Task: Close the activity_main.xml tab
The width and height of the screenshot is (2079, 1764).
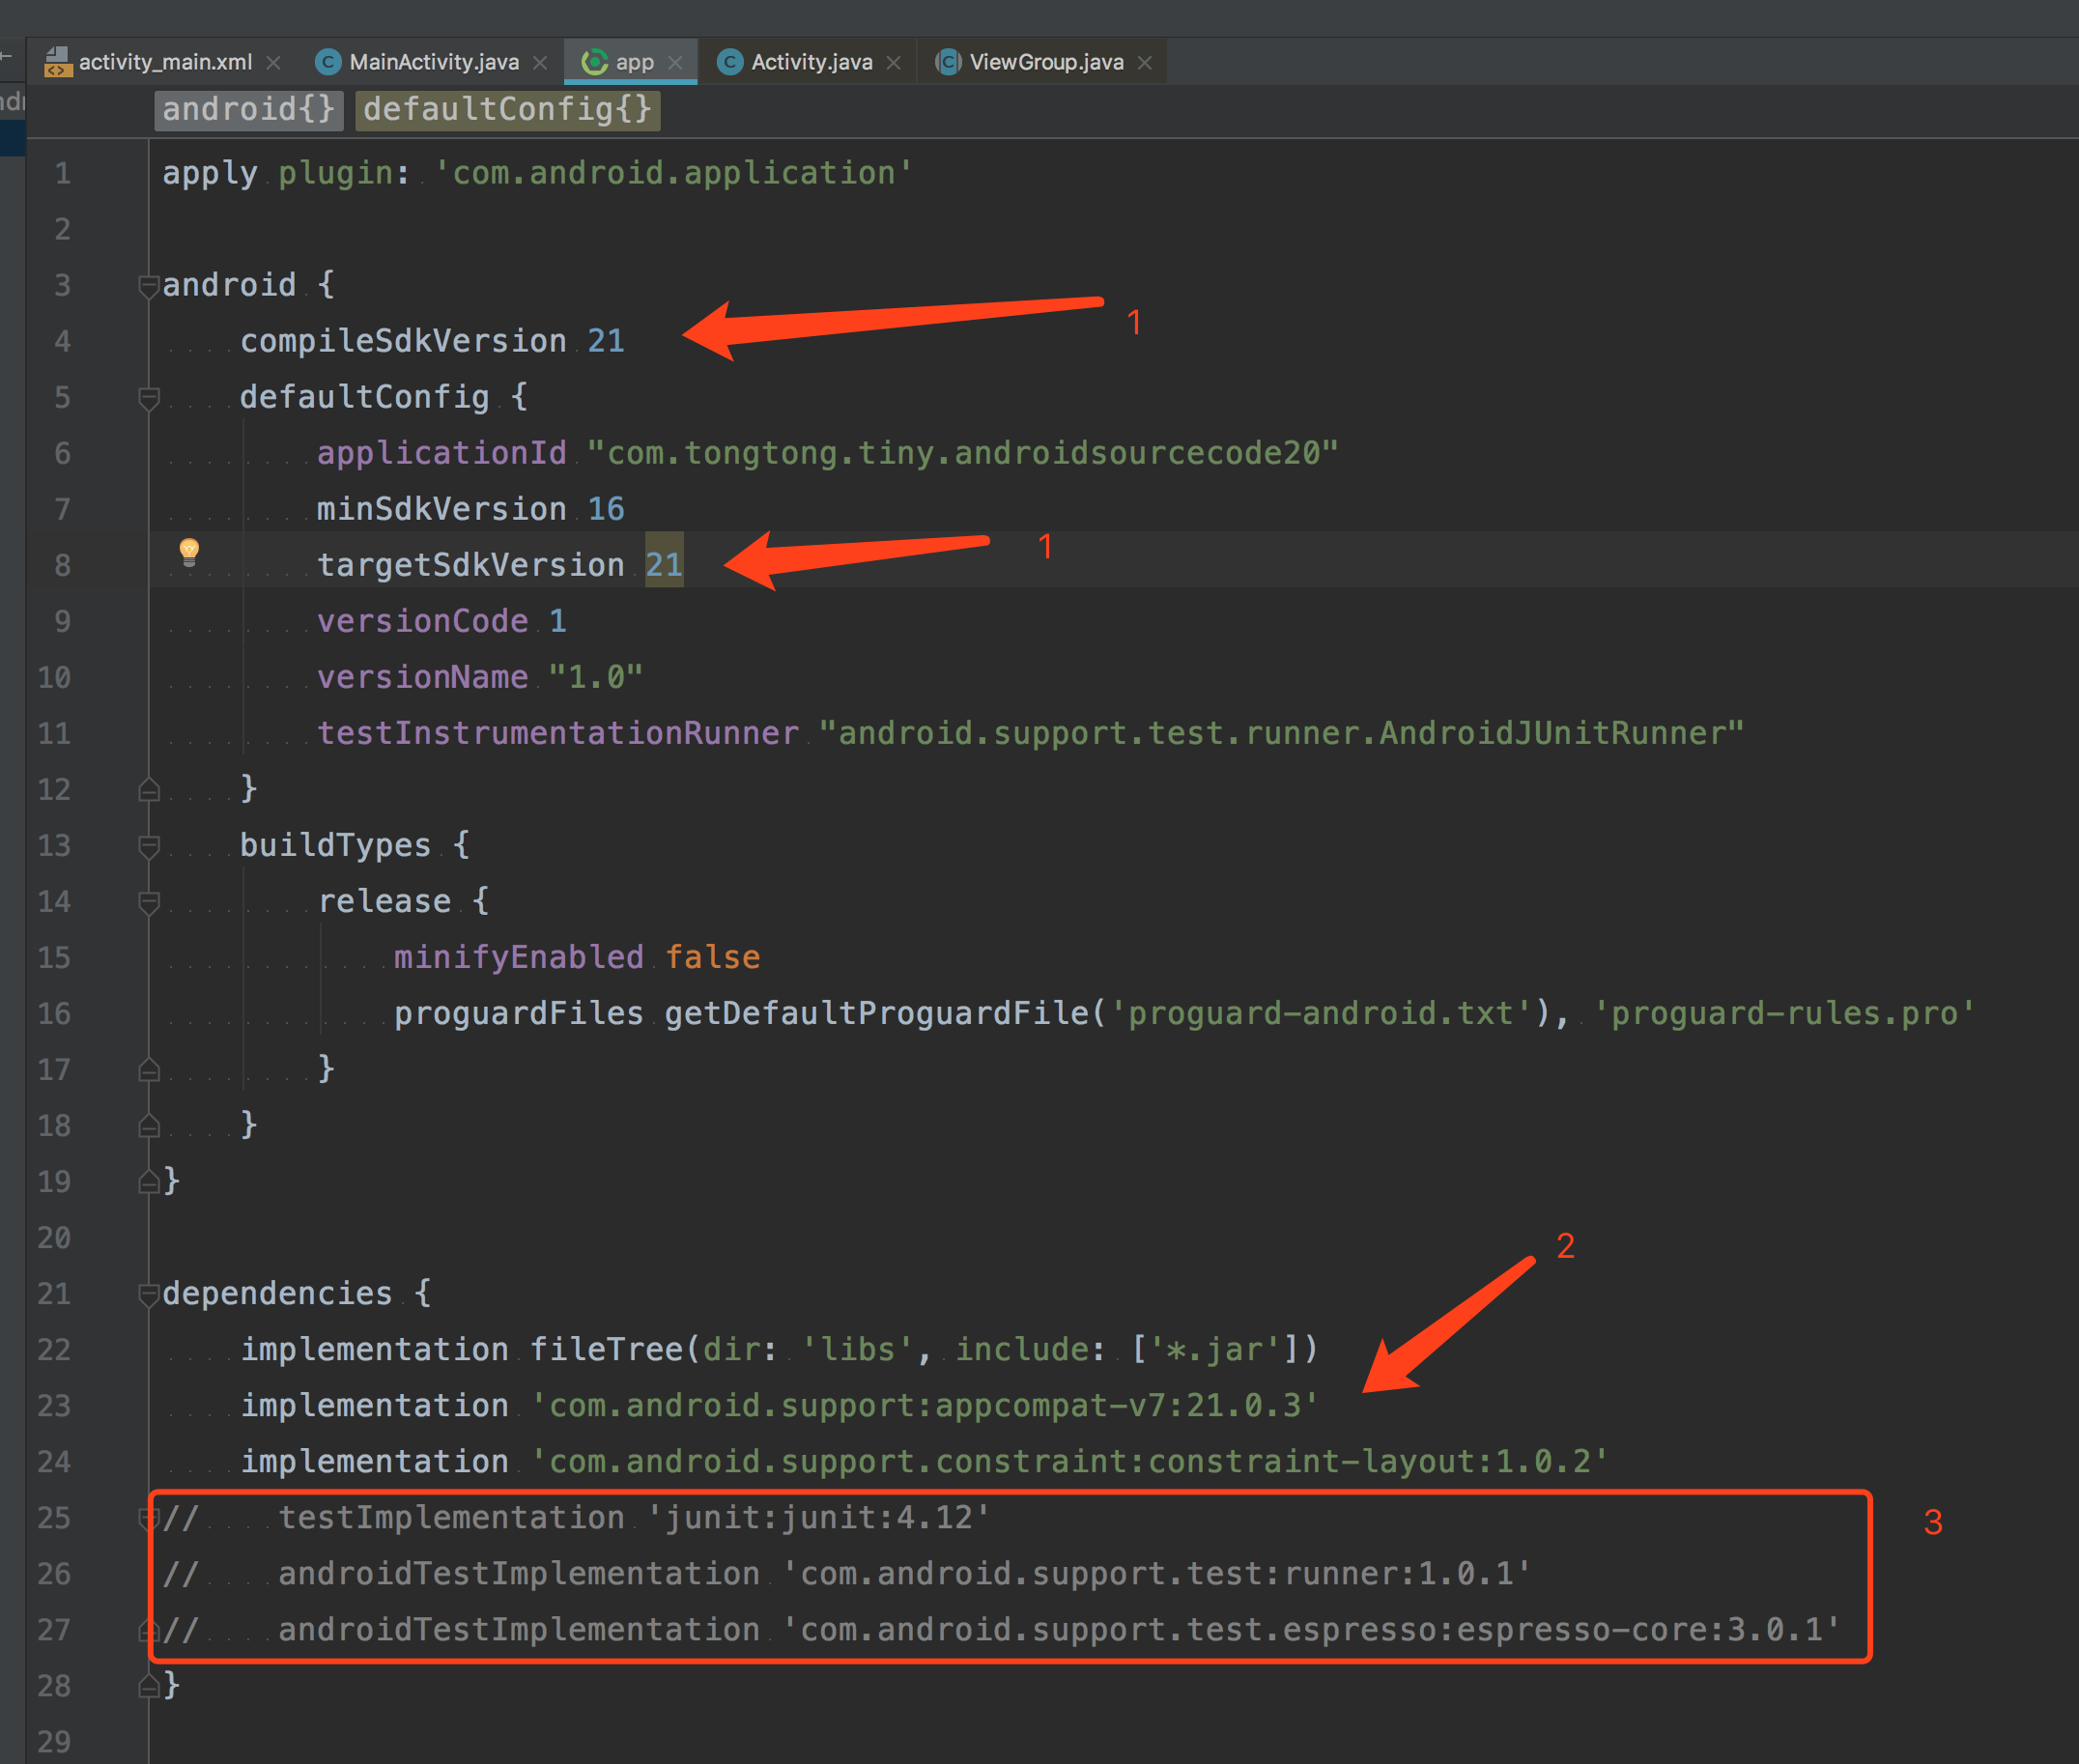Action: point(273,63)
